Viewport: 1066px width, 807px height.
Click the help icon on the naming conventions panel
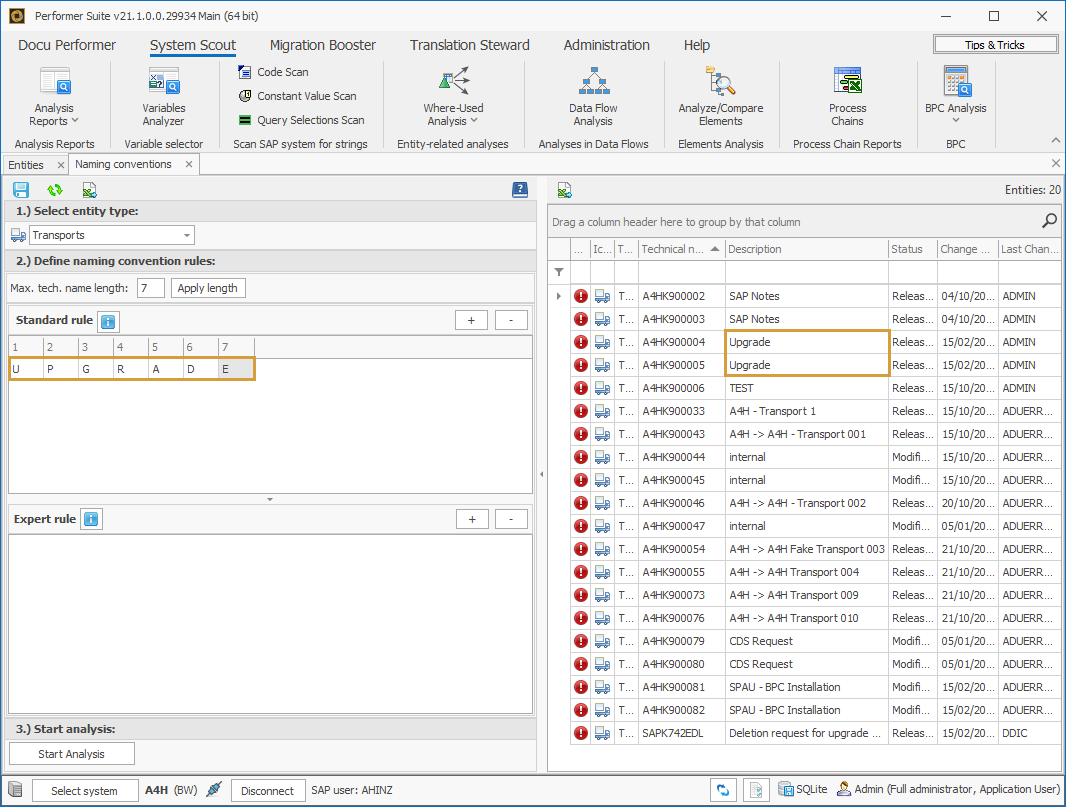pyautogui.click(x=519, y=189)
